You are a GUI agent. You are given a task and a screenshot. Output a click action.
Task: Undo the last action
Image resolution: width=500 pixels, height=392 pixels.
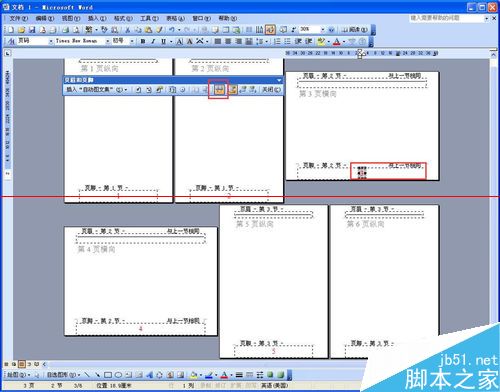[x=172, y=30]
